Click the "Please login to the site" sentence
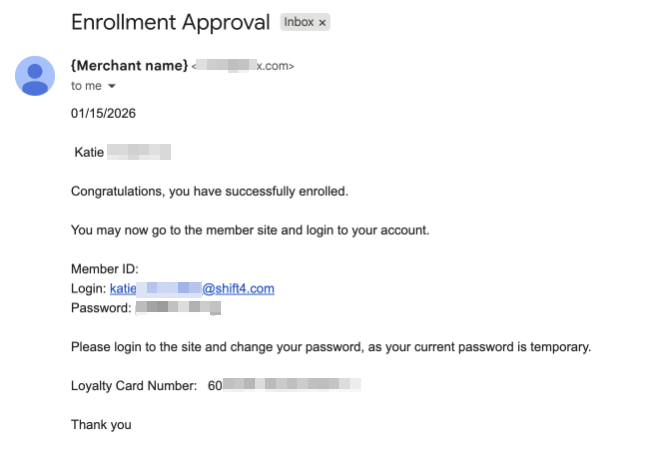 331,347
